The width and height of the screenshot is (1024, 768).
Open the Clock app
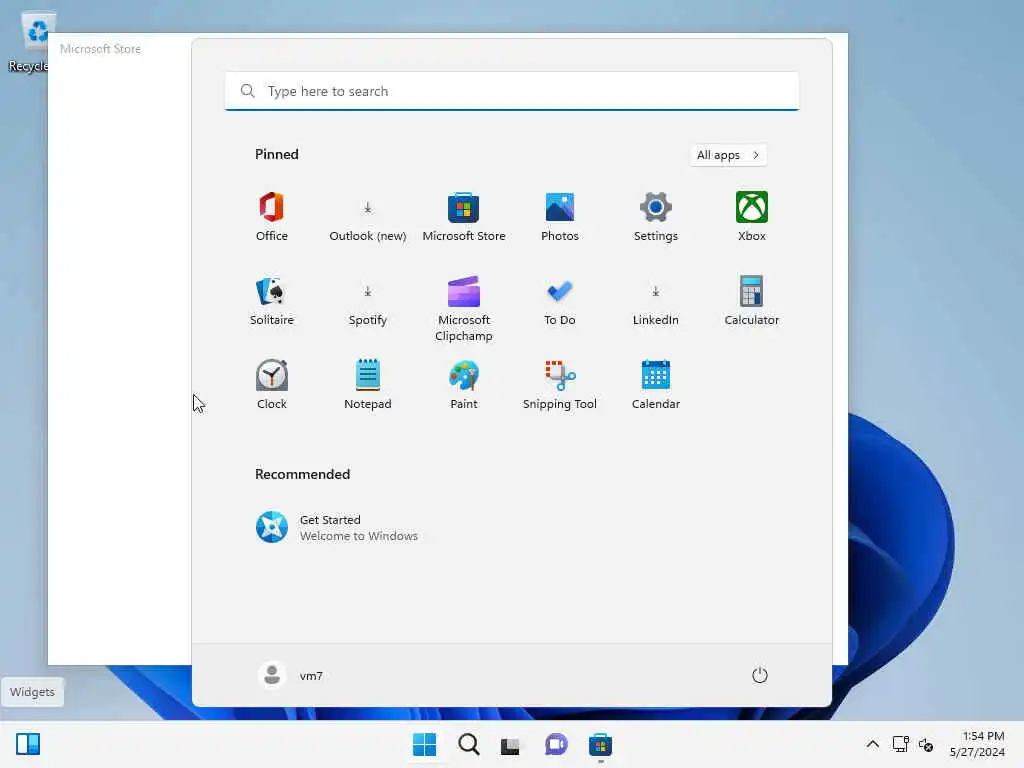coord(272,385)
